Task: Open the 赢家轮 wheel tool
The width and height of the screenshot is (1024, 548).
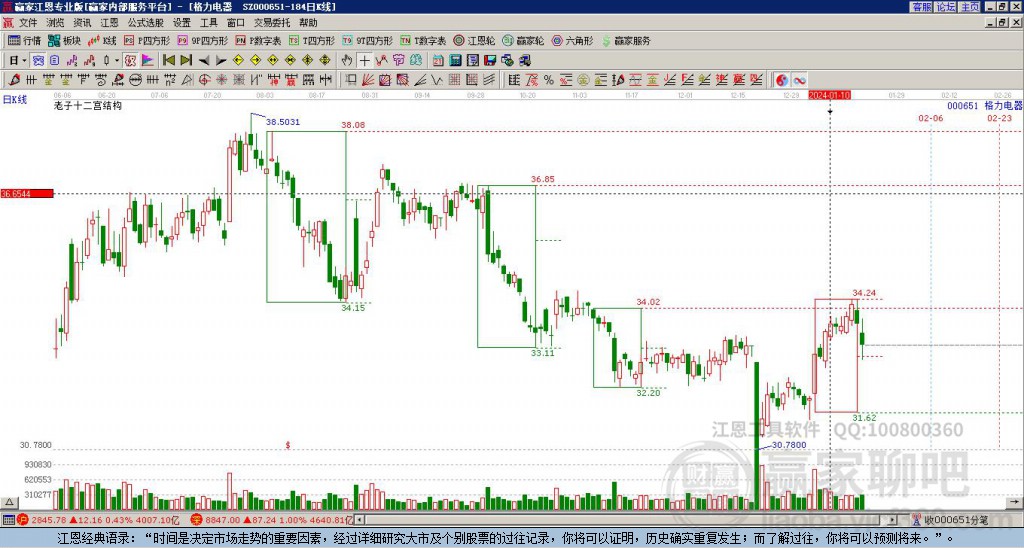Action: (523, 40)
